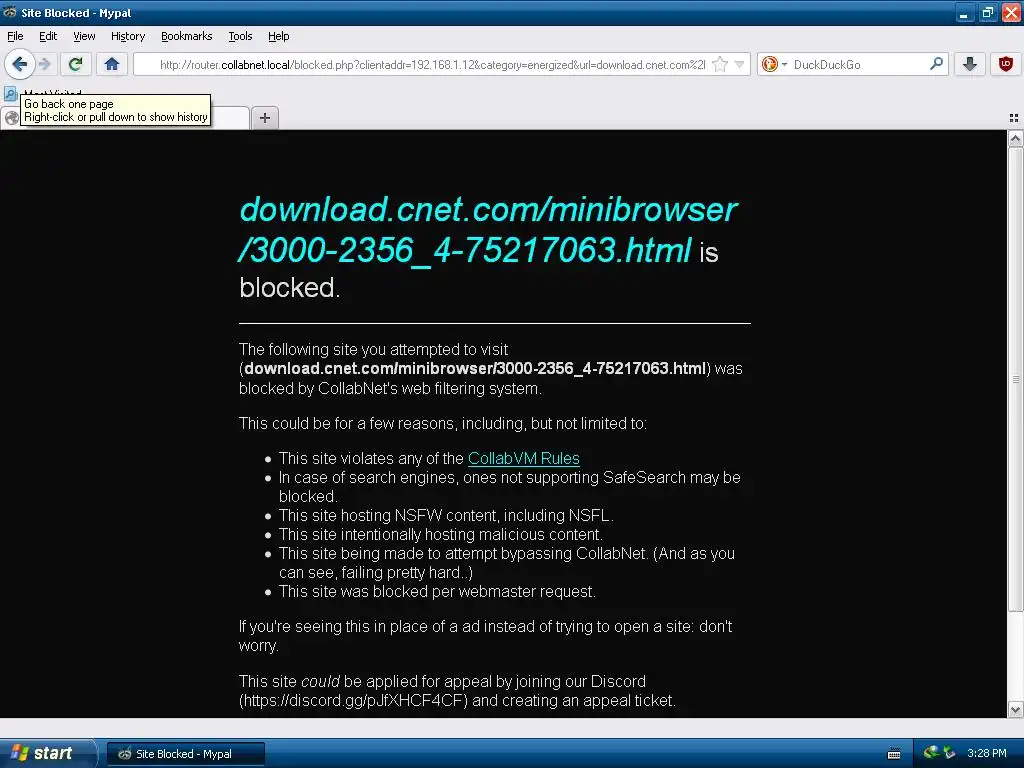Reload the current page
Screen dimensions: 1024x768
[x=76, y=64]
